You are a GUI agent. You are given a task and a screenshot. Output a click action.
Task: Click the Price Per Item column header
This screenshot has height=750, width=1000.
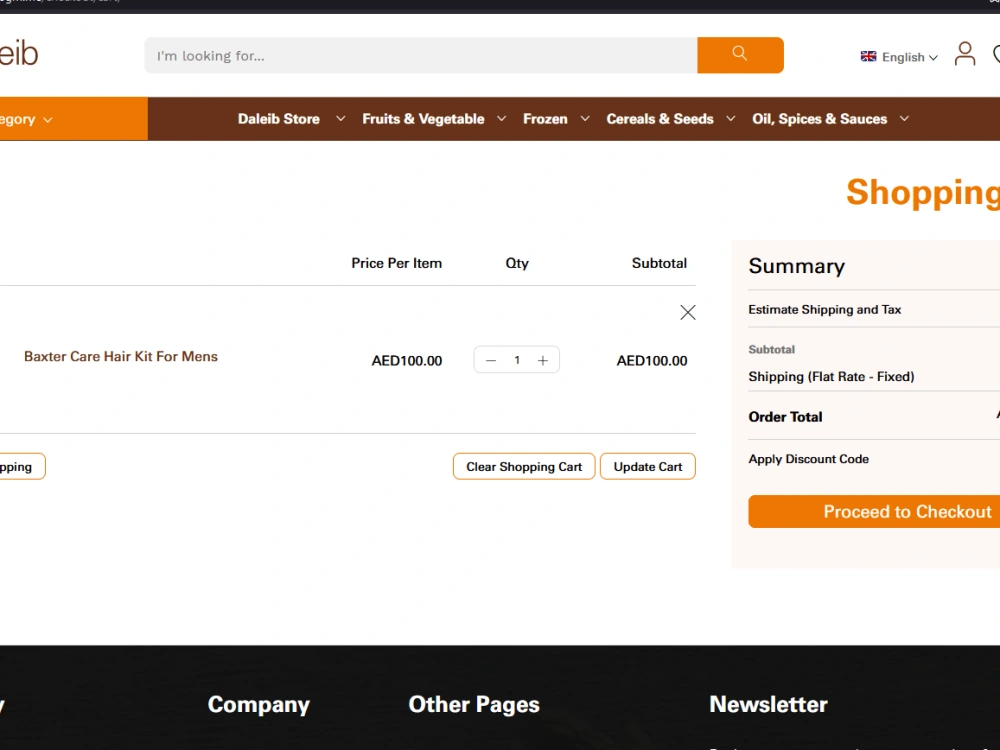(x=396, y=263)
